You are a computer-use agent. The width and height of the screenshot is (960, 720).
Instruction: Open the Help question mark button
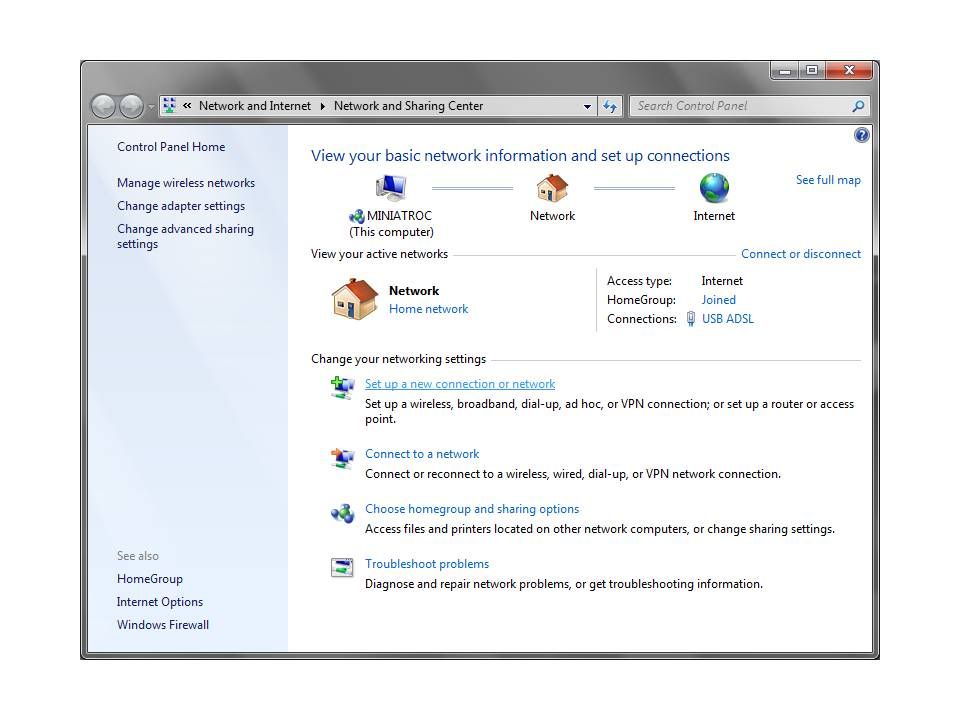tap(861, 136)
